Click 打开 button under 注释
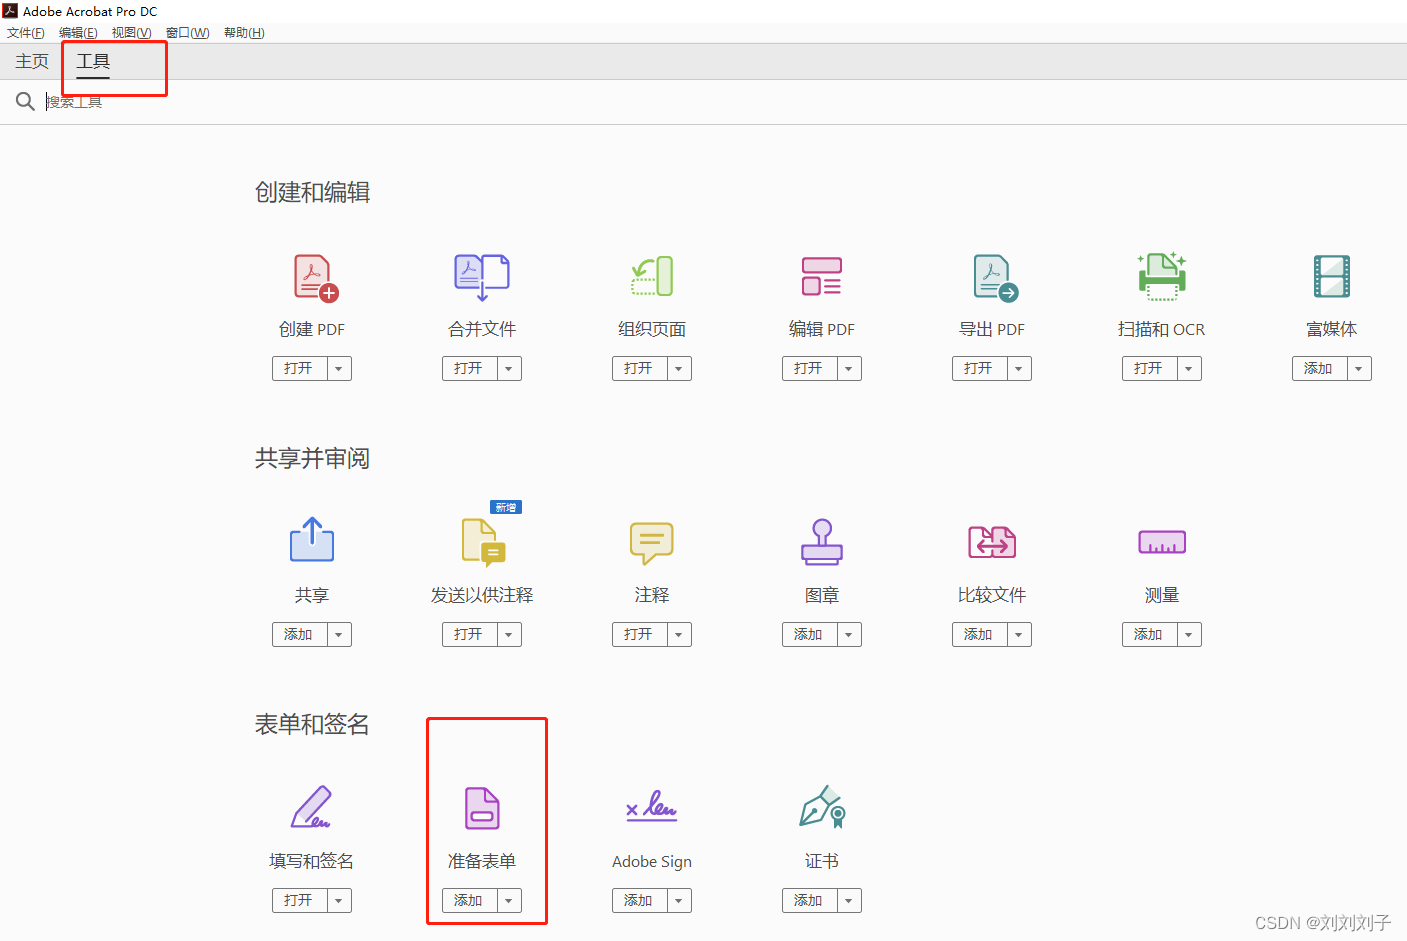This screenshot has height=941, width=1407. [x=640, y=634]
